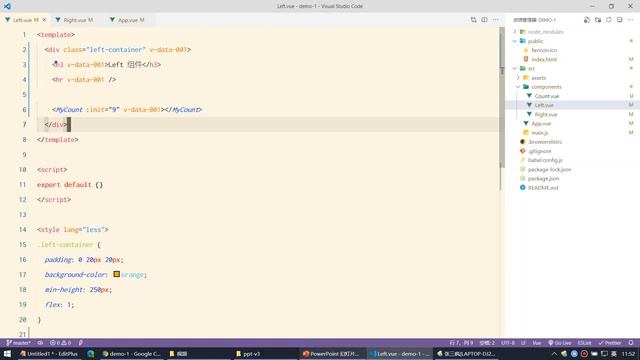Split the editor to the right
Screen dimensions: 640x360
click(484, 20)
